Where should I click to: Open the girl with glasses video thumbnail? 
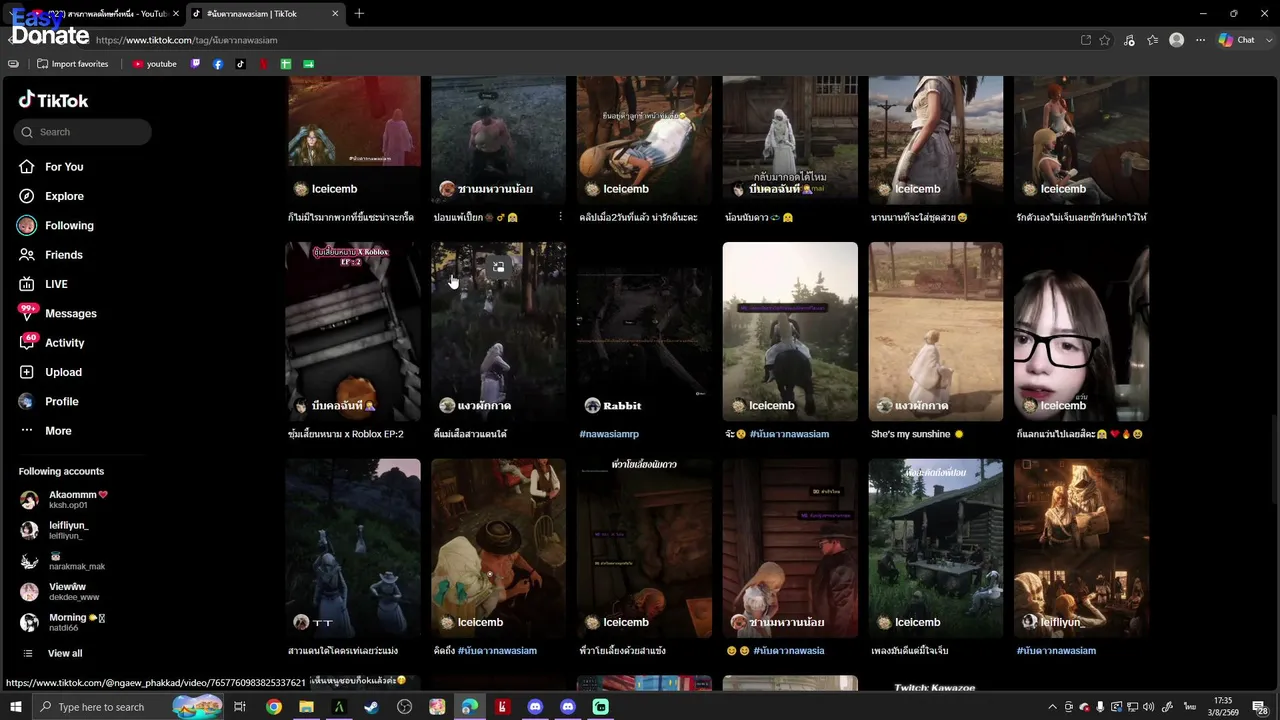click(1081, 331)
